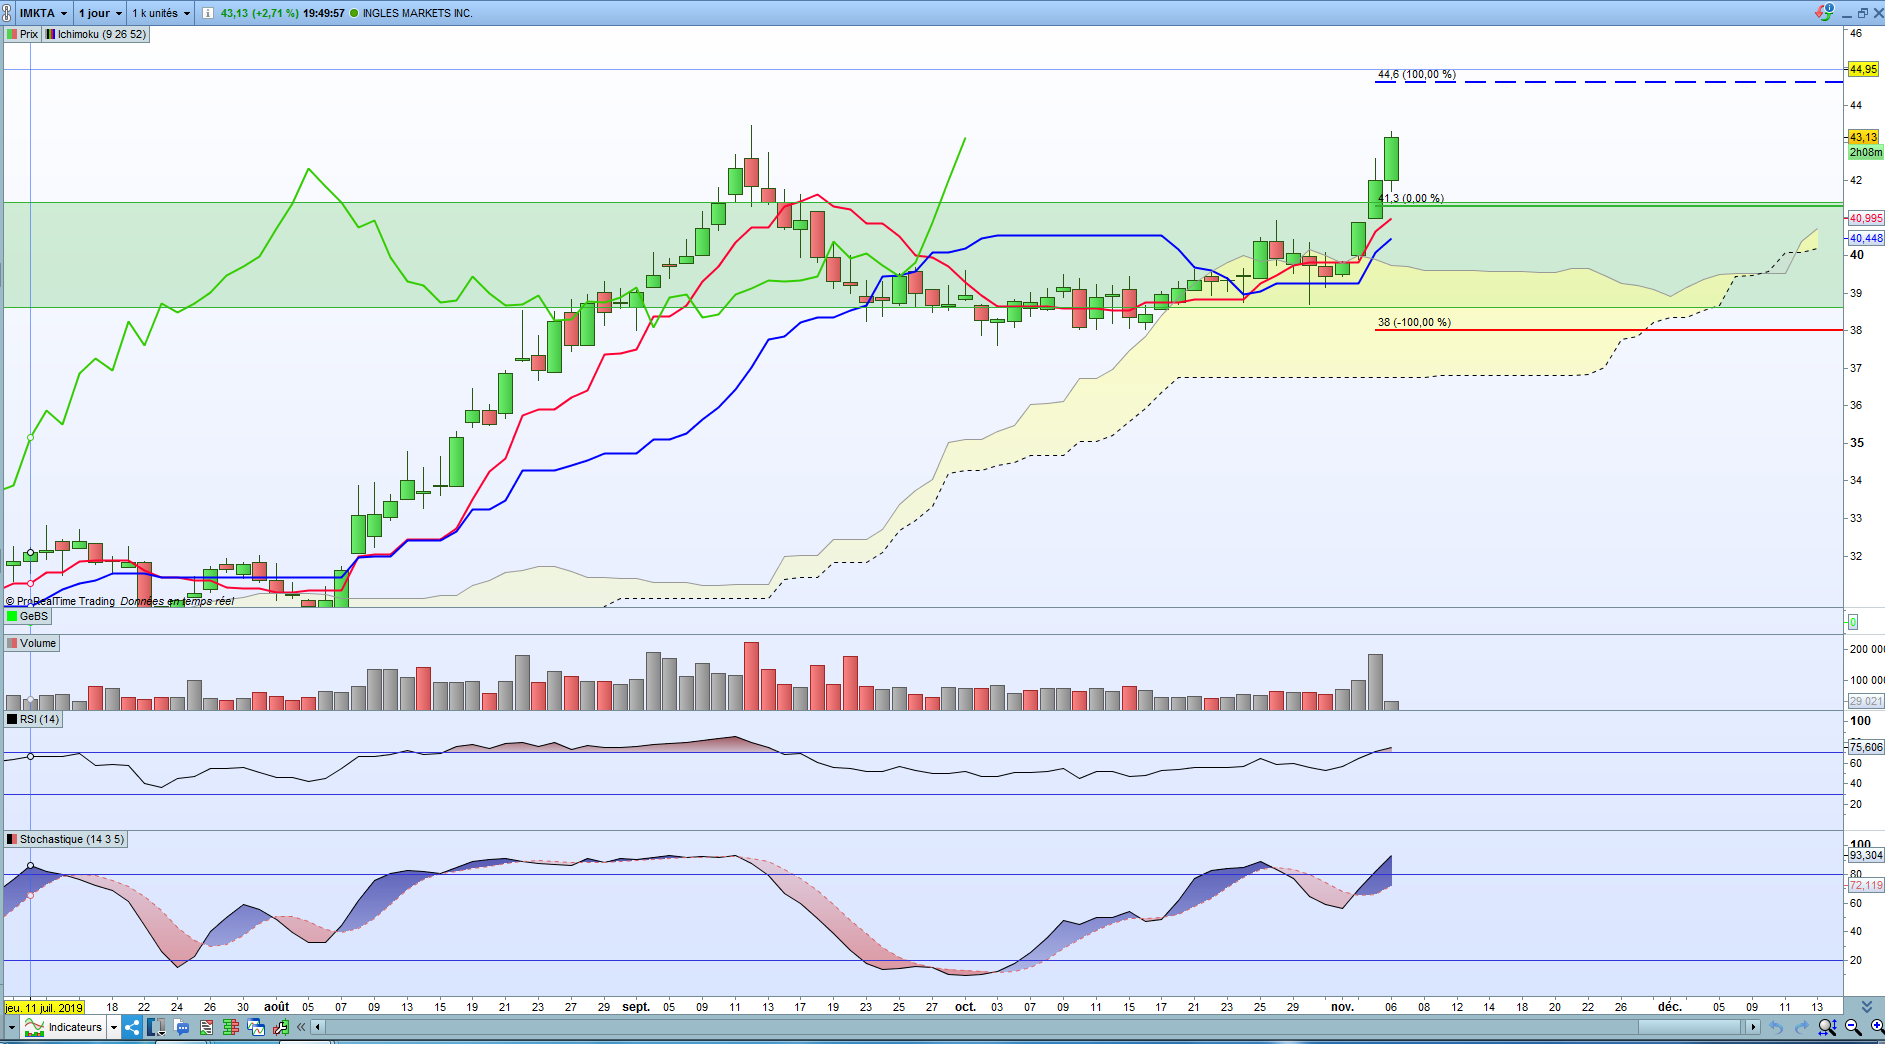Image resolution: width=1885 pixels, height=1044 pixels.
Task: Open the 1 k unités dropdown
Action: click(160, 13)
